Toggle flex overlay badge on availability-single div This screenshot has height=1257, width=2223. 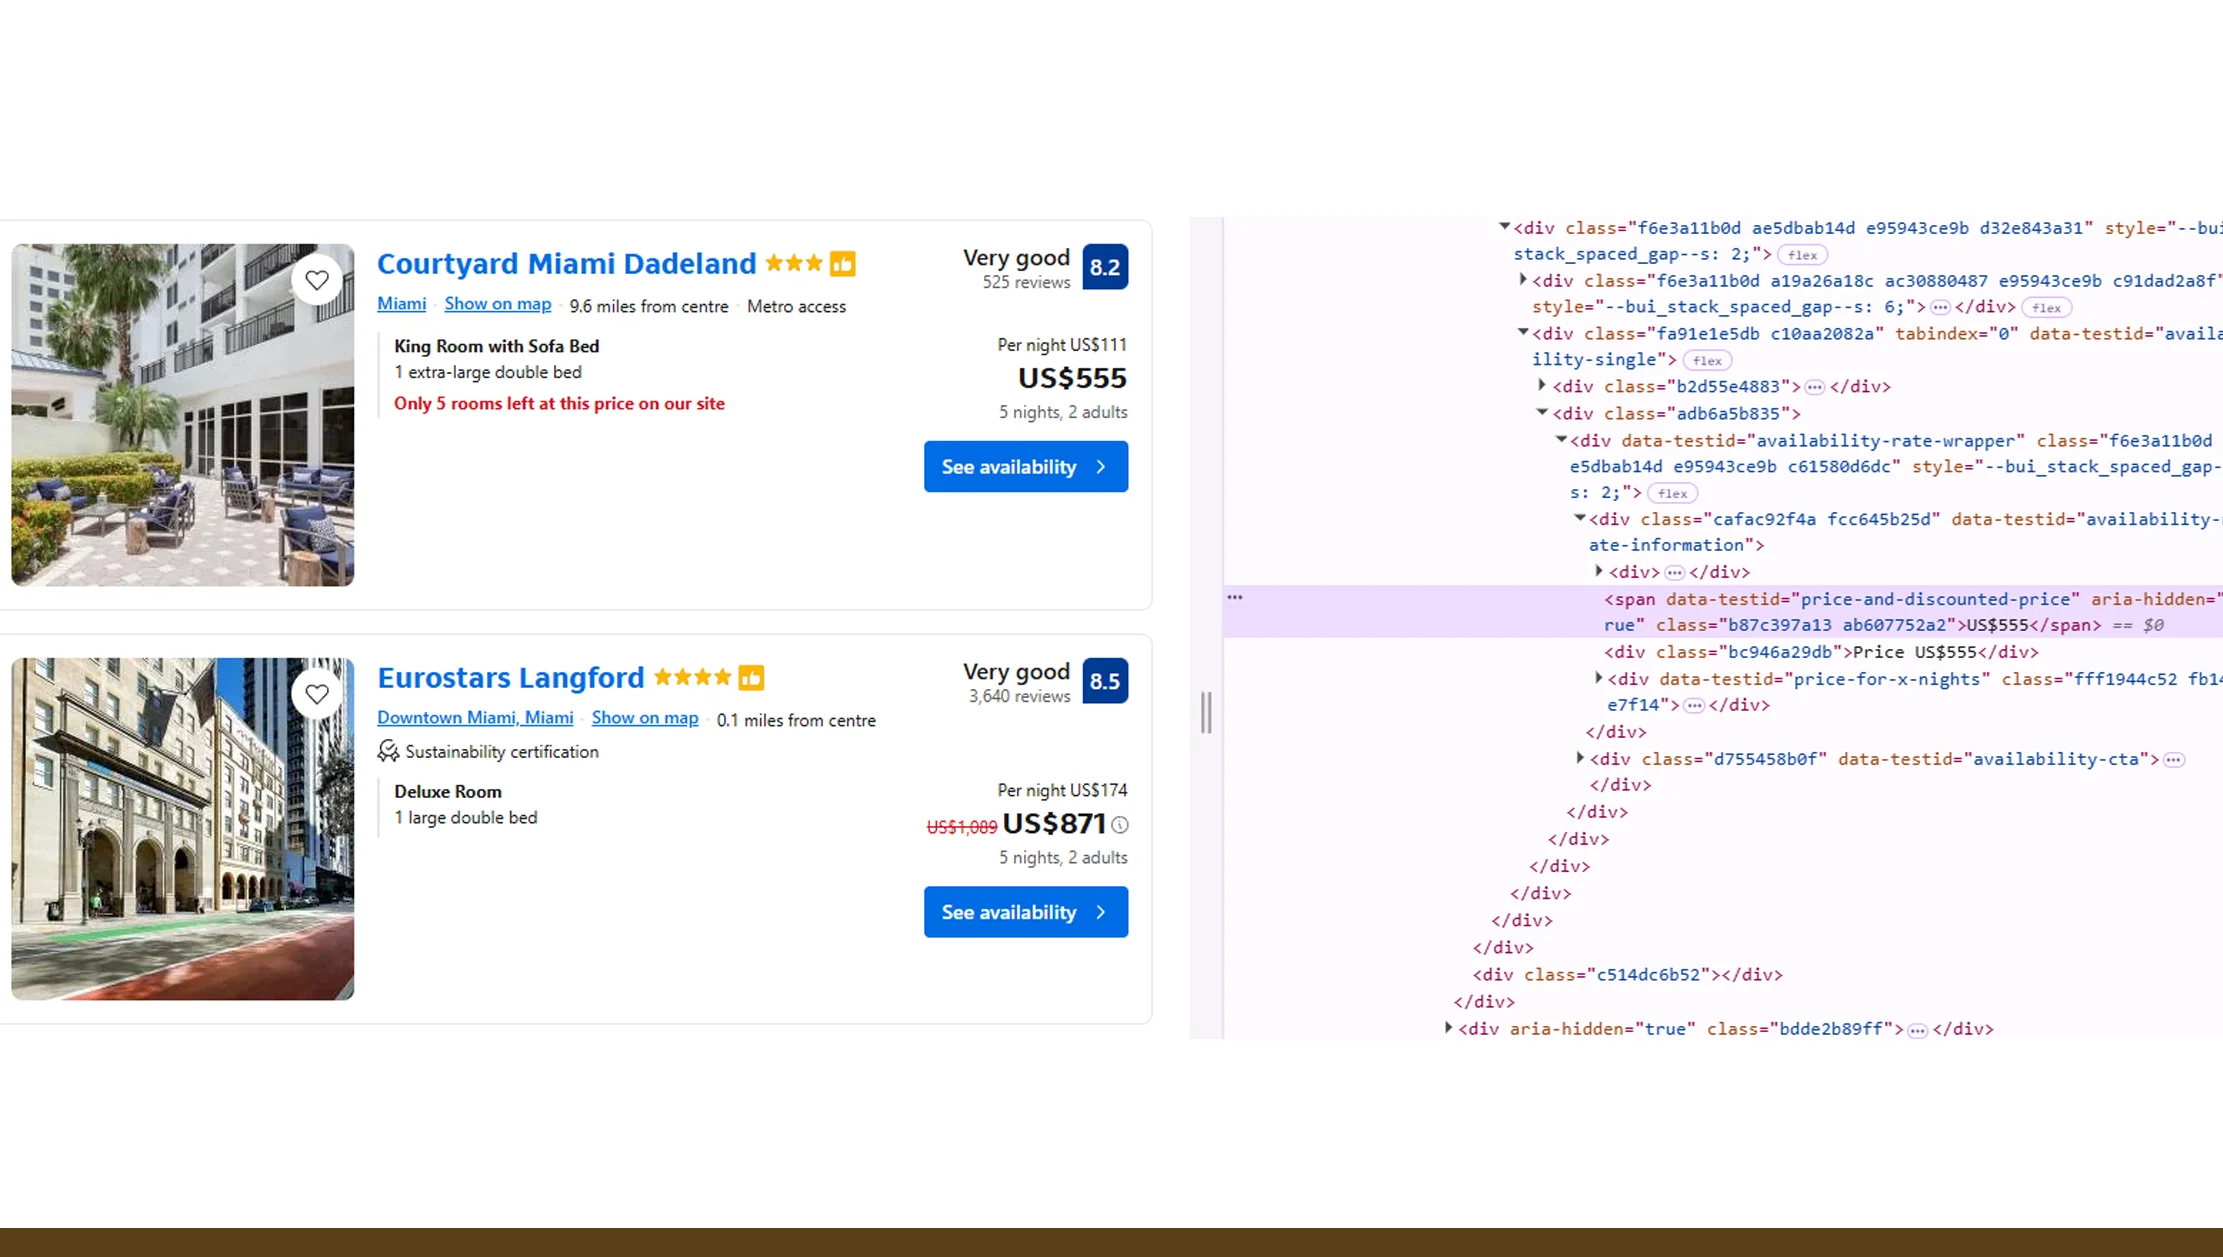coord(1707,360)
